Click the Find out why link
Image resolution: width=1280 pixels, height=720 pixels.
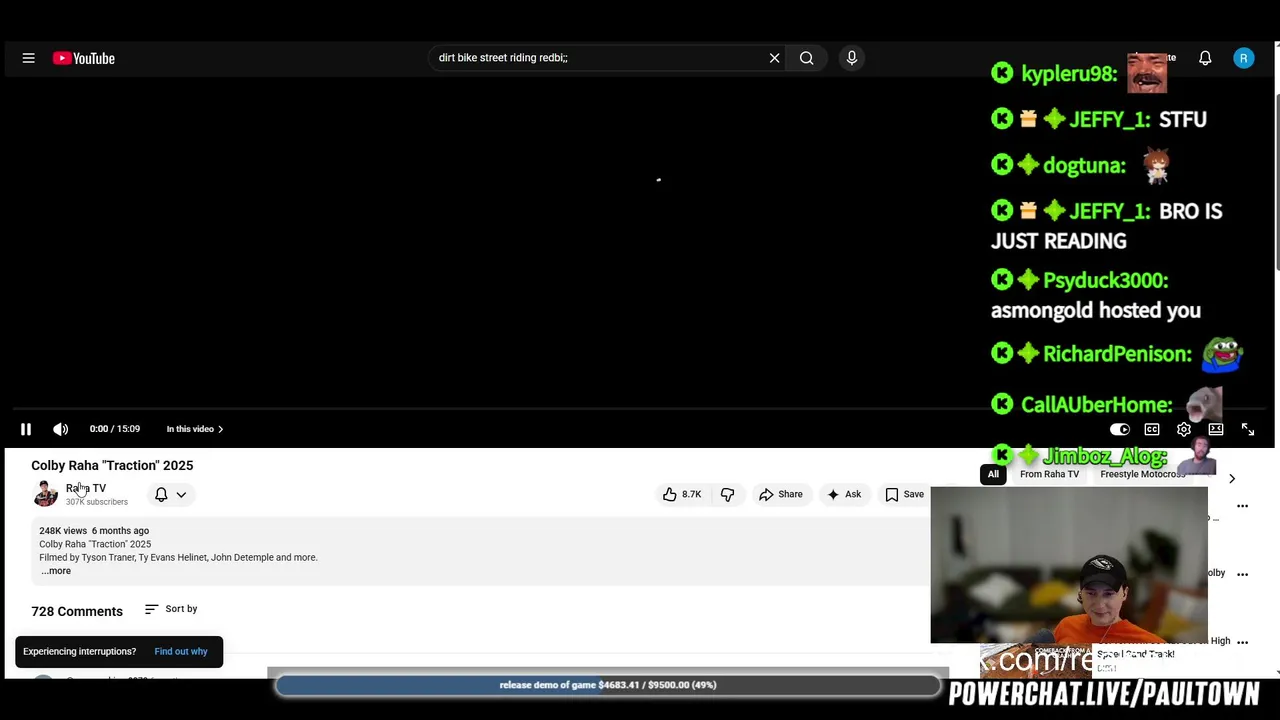(x=181, y=651)
